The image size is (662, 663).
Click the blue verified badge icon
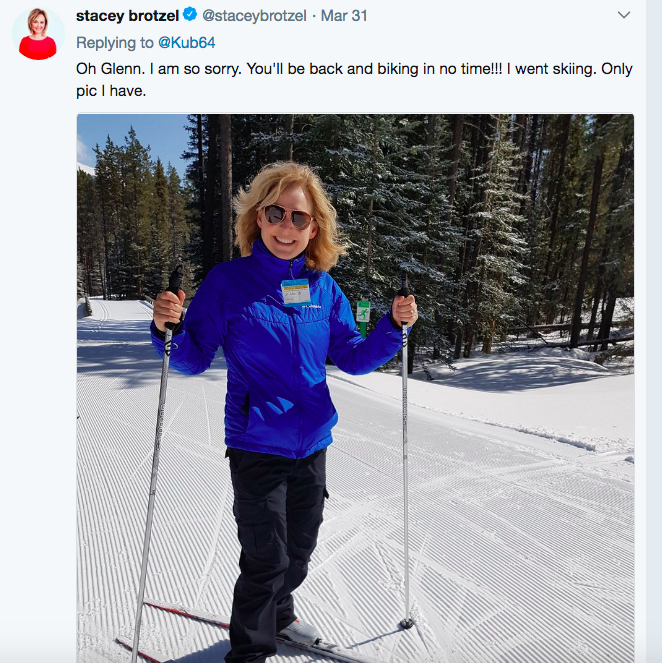tap(188, 16)
